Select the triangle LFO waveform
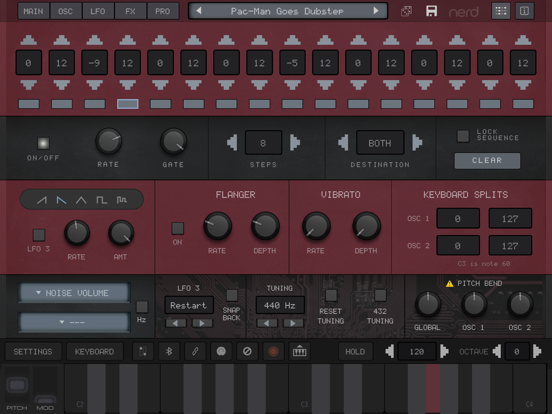This screenshot has width=552, height=414. coord(81,200)
